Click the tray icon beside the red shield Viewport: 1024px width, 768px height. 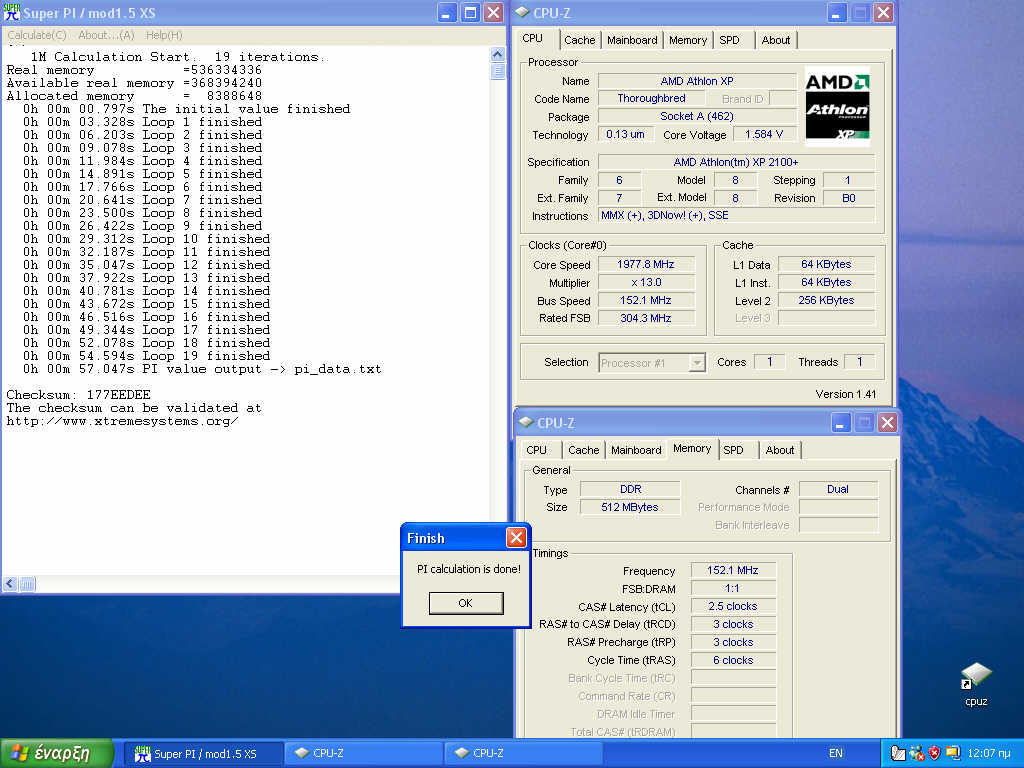click(916, 753)
